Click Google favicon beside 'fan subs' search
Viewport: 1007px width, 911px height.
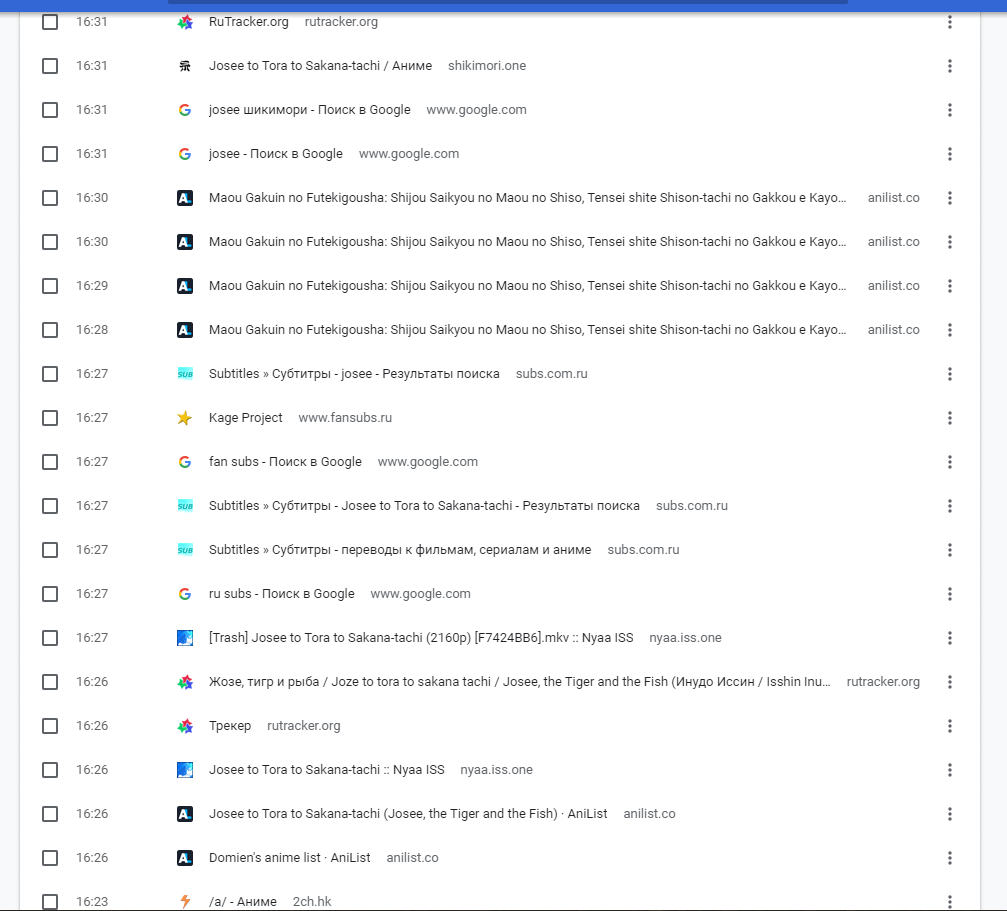click(x=185, y=462)
